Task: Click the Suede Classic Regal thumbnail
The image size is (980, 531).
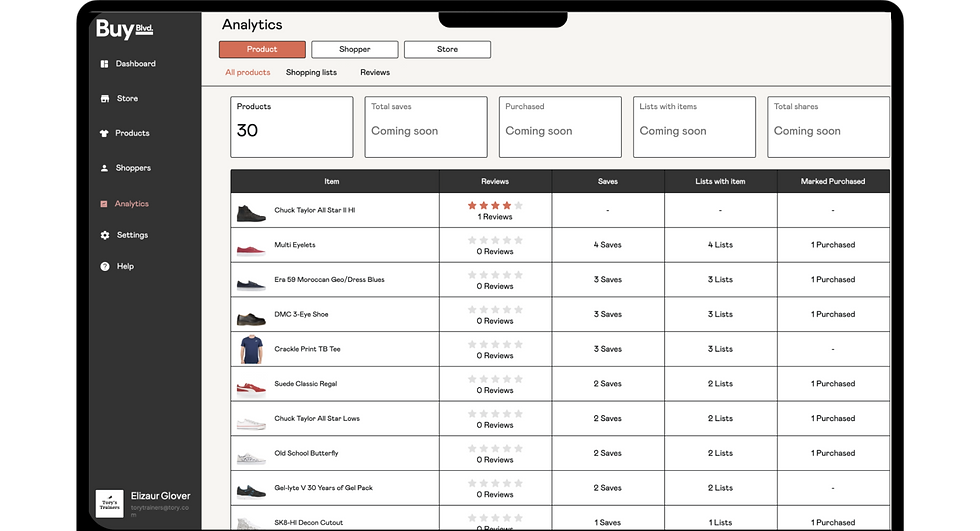Action: pos(251,389)
